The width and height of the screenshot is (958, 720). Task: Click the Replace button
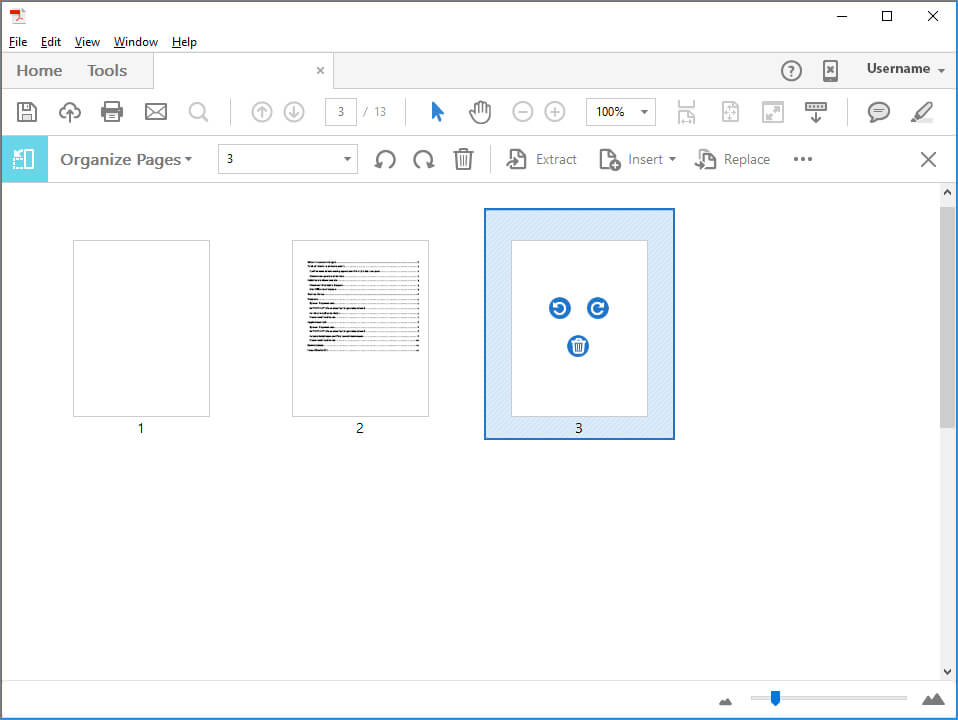[x=733, y=159]
